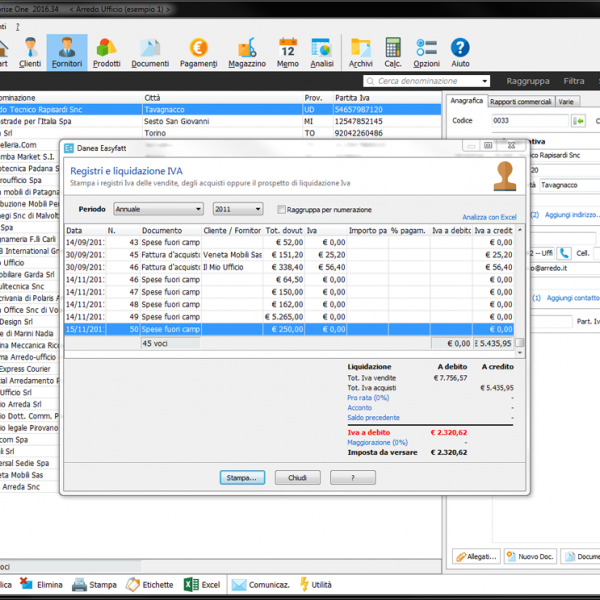Create a Nuovo Doc. document
The height and width of the screenshot is (600, 600).
[x=530, y=556]
